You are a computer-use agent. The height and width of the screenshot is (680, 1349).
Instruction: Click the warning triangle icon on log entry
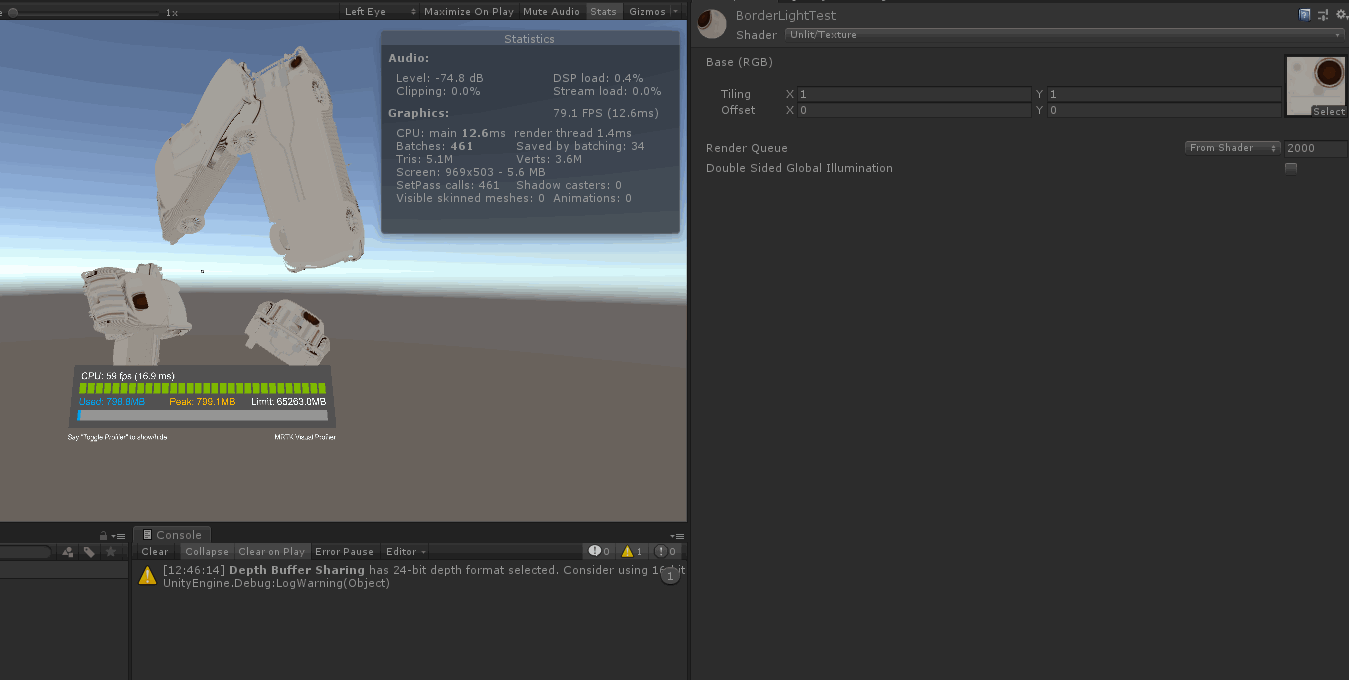point(147,575)
